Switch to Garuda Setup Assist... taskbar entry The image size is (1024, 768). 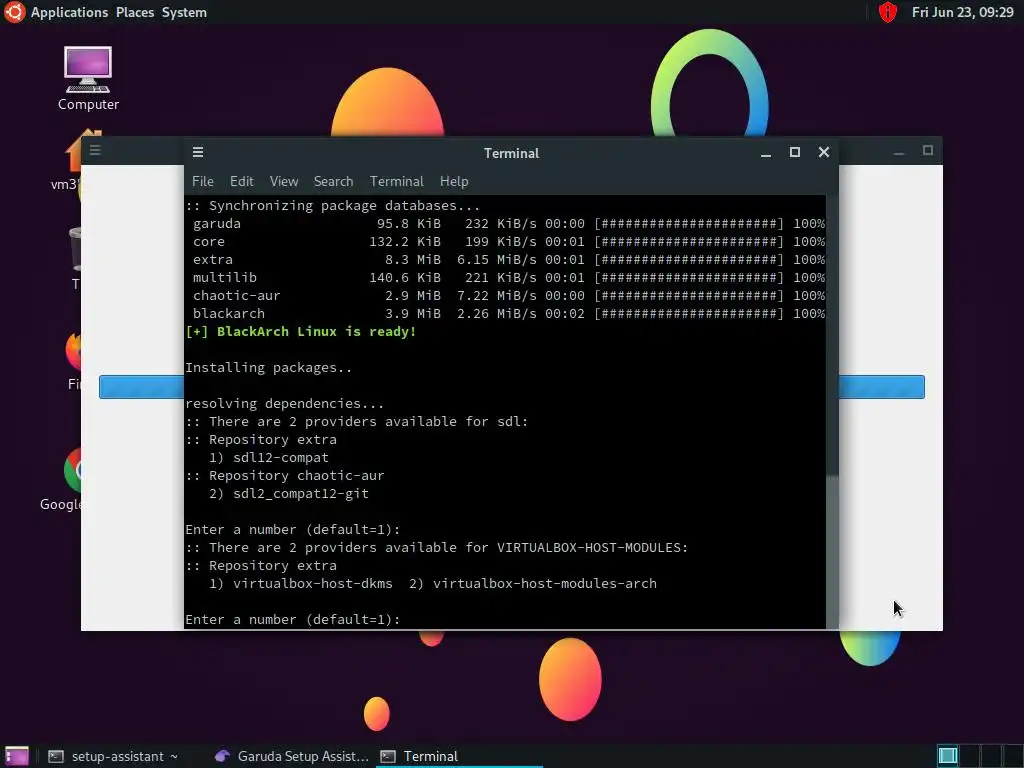[x=292, y=756]
